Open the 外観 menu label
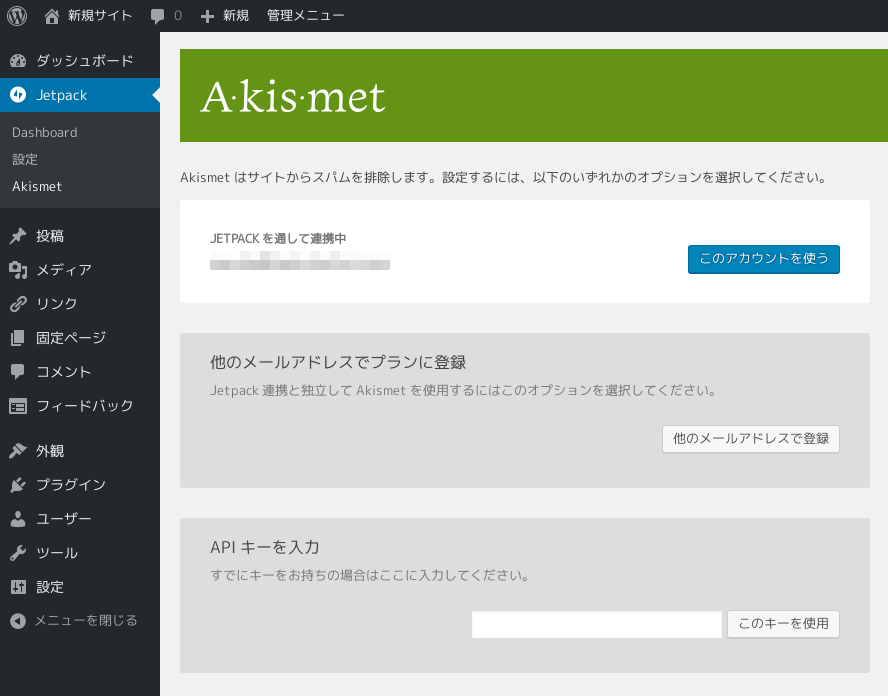Image resolution: width=888 pixels, height=696 pixels. click(x=50, y=451)
